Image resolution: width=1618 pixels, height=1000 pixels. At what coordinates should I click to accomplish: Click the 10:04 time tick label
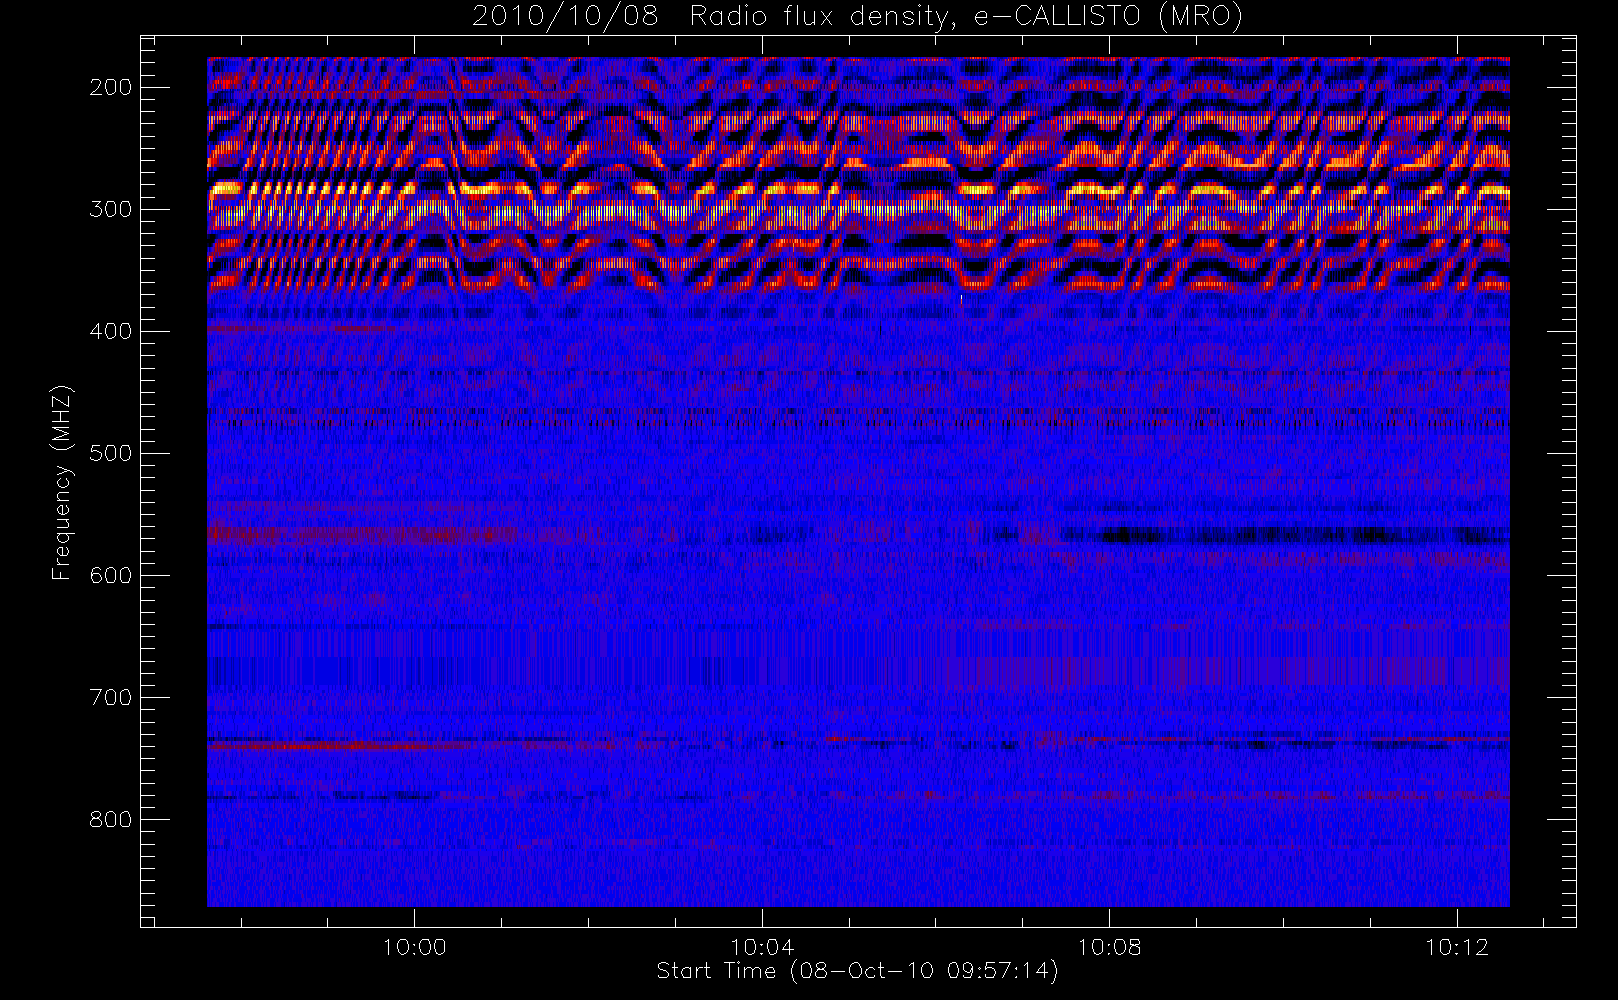(762, 947)
